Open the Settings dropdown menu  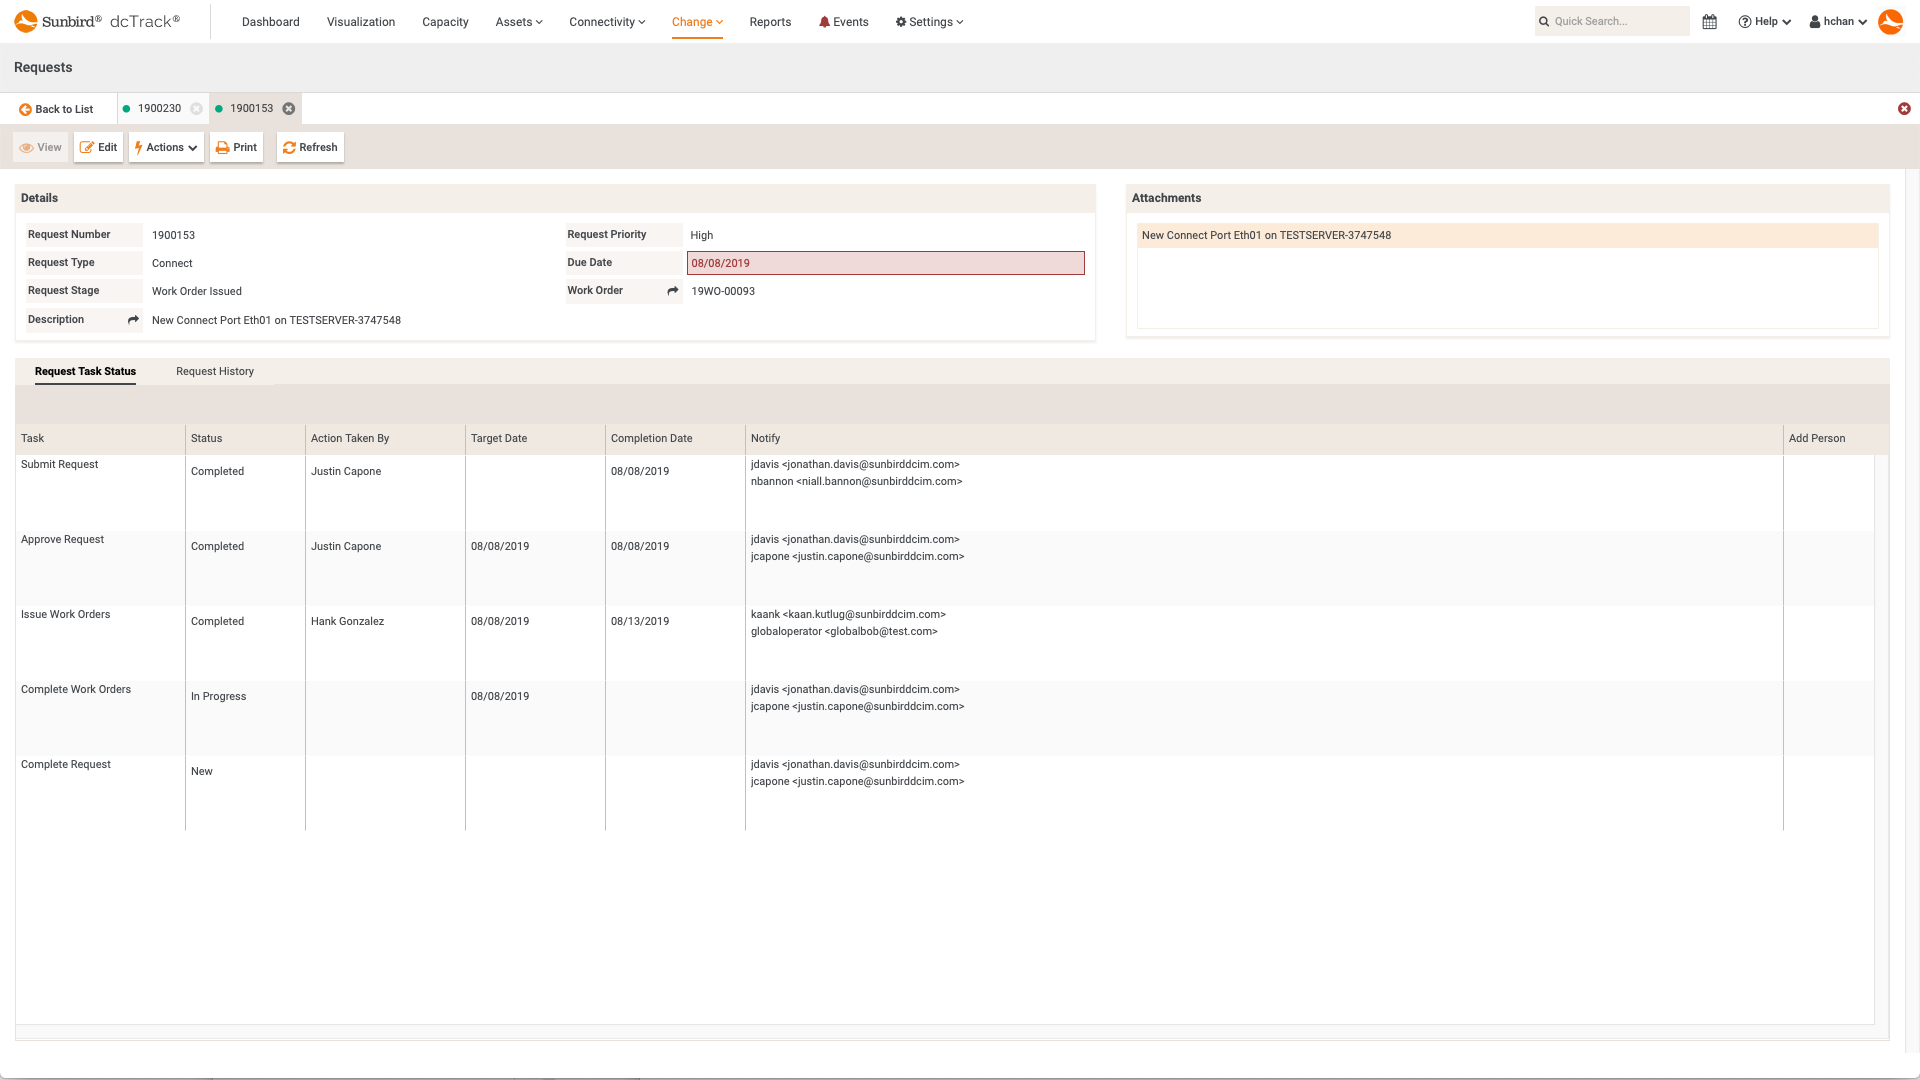click(x=928, y=21)
